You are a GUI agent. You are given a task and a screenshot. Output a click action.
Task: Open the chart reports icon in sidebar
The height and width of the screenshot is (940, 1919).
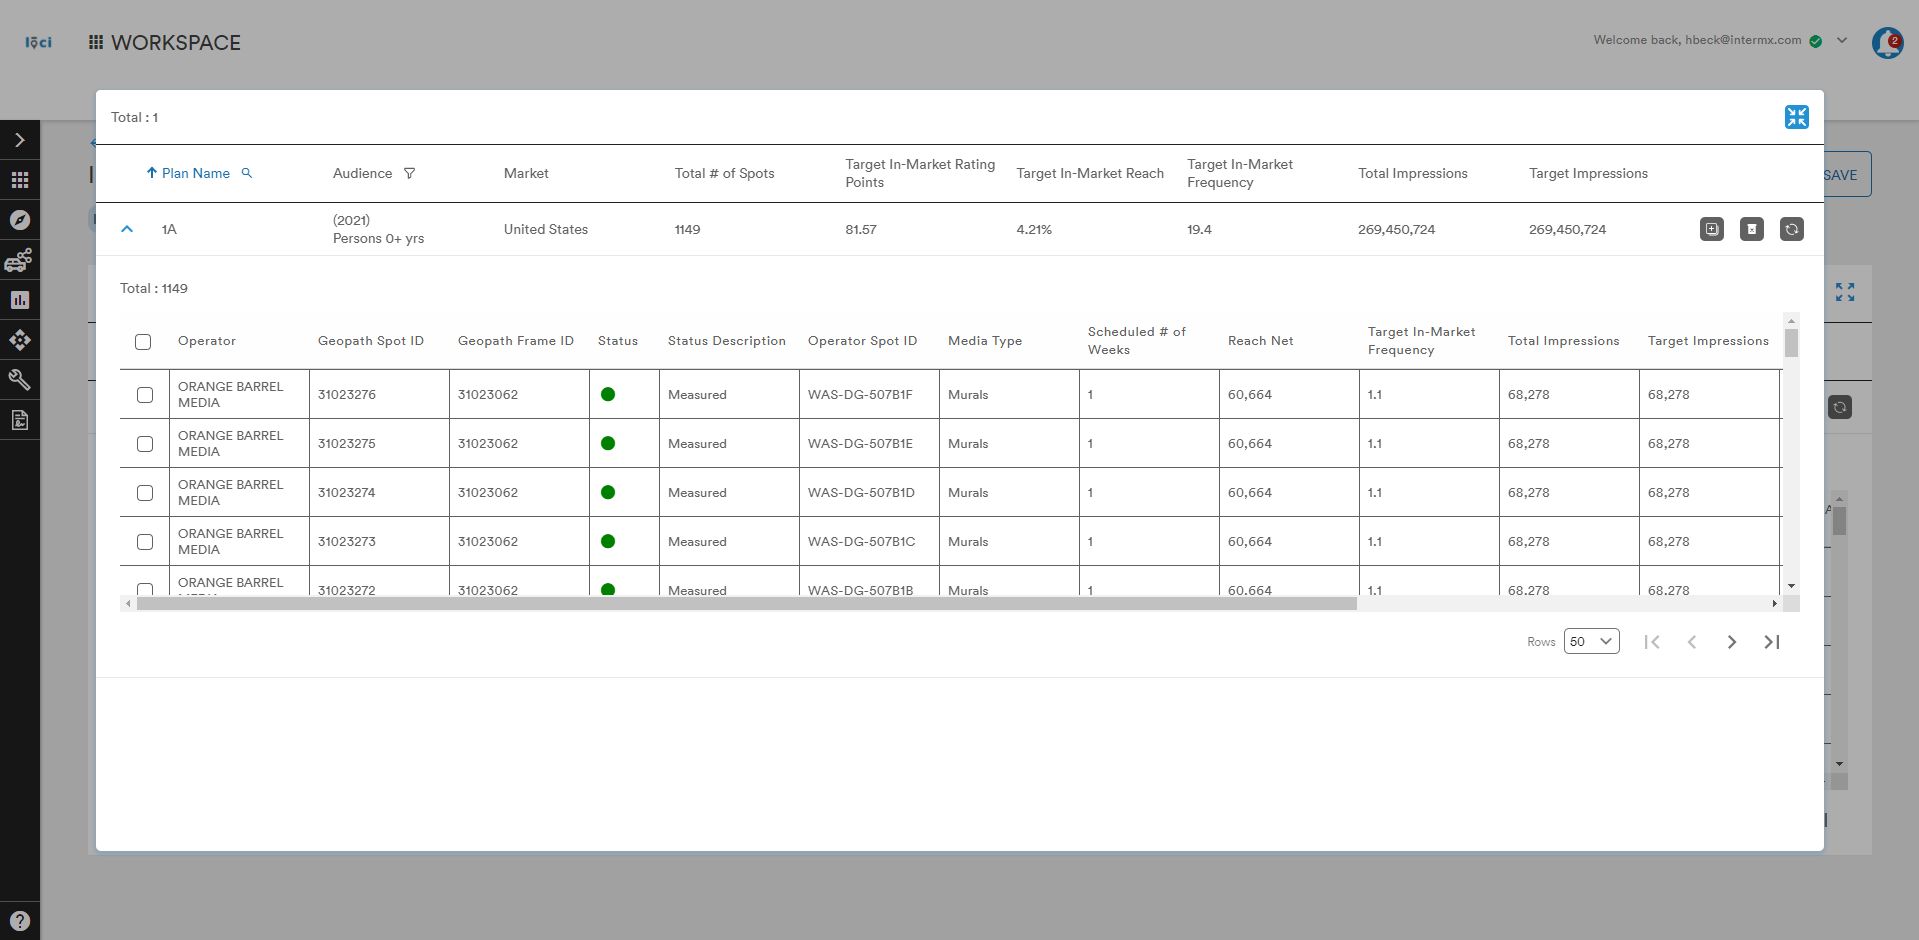(20, 300)
